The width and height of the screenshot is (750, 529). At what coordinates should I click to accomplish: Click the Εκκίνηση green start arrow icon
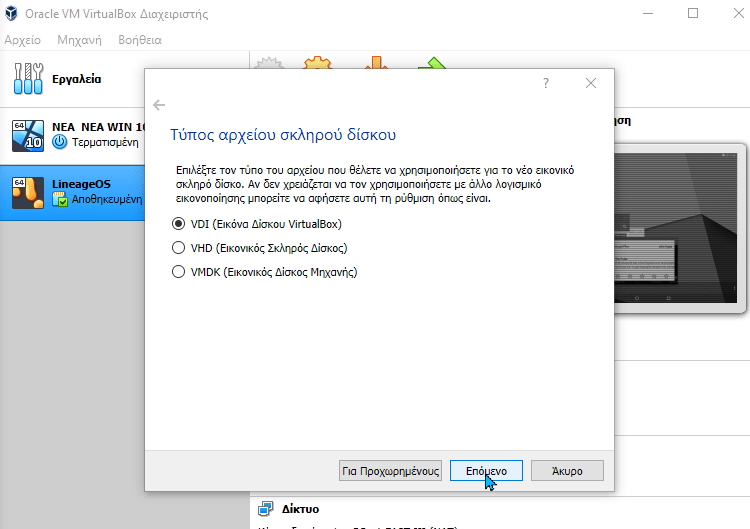[432, 63]
